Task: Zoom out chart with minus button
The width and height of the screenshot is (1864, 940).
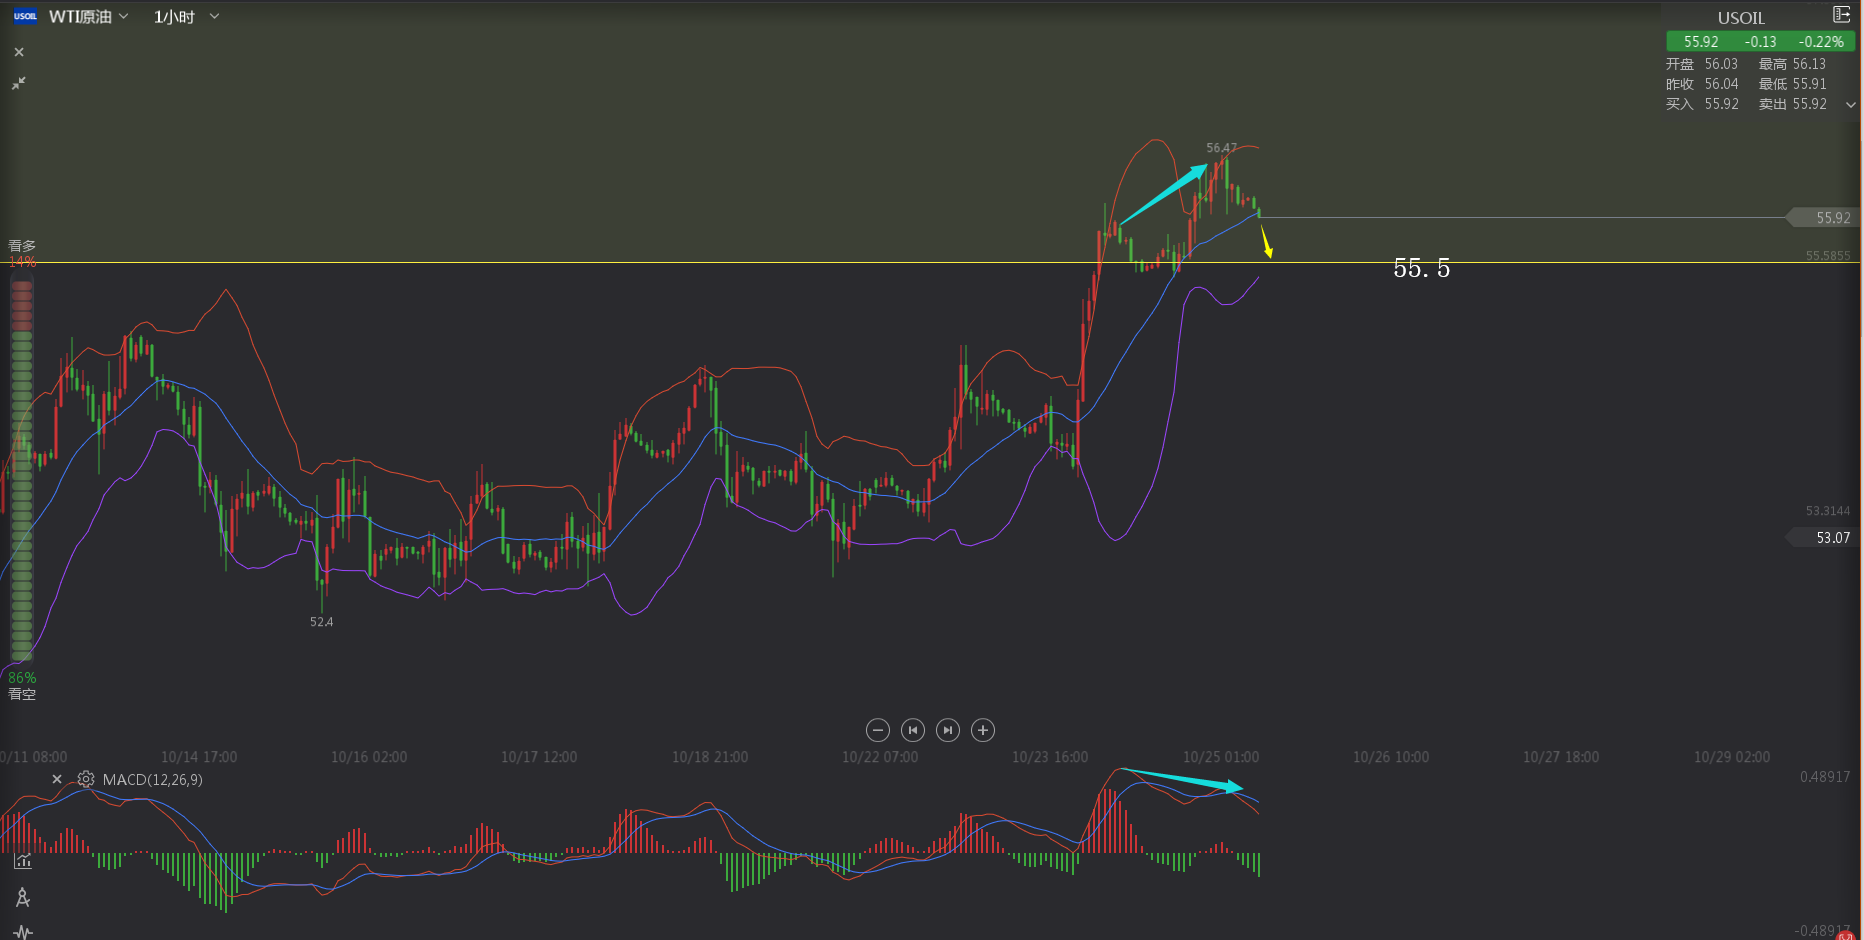Action: [x=878, y=730]
